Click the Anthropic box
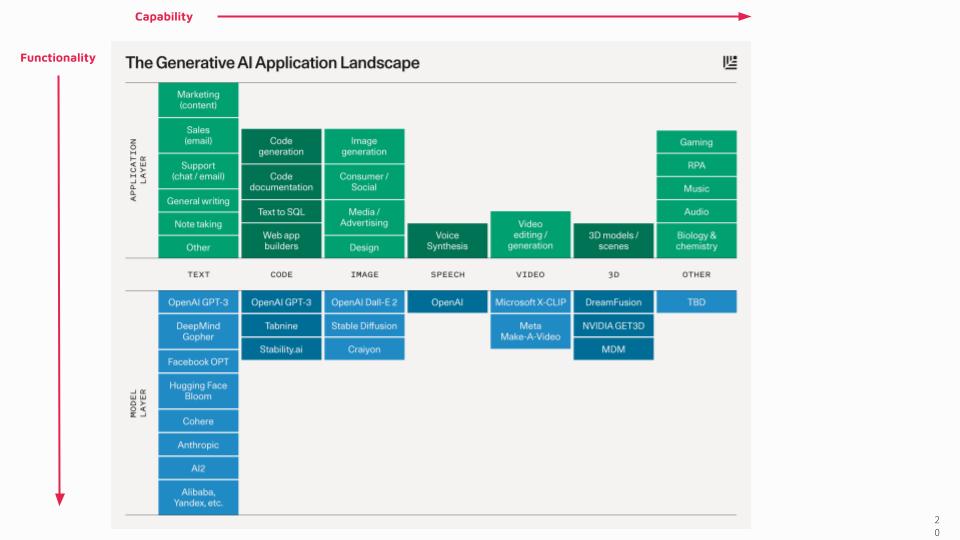This screenshot has height=540, width=960. (198, 444)
